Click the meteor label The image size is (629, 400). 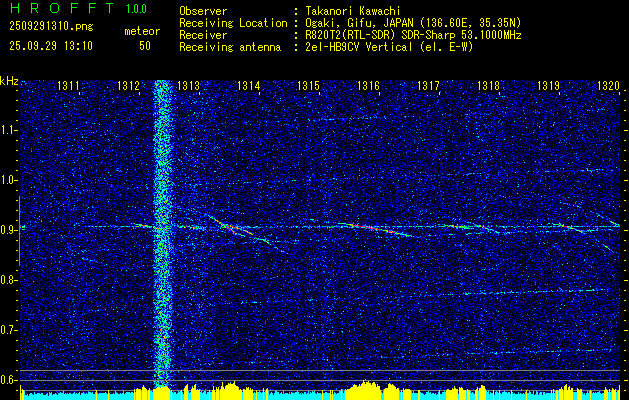pyautogui.click(x=142, y=31)
